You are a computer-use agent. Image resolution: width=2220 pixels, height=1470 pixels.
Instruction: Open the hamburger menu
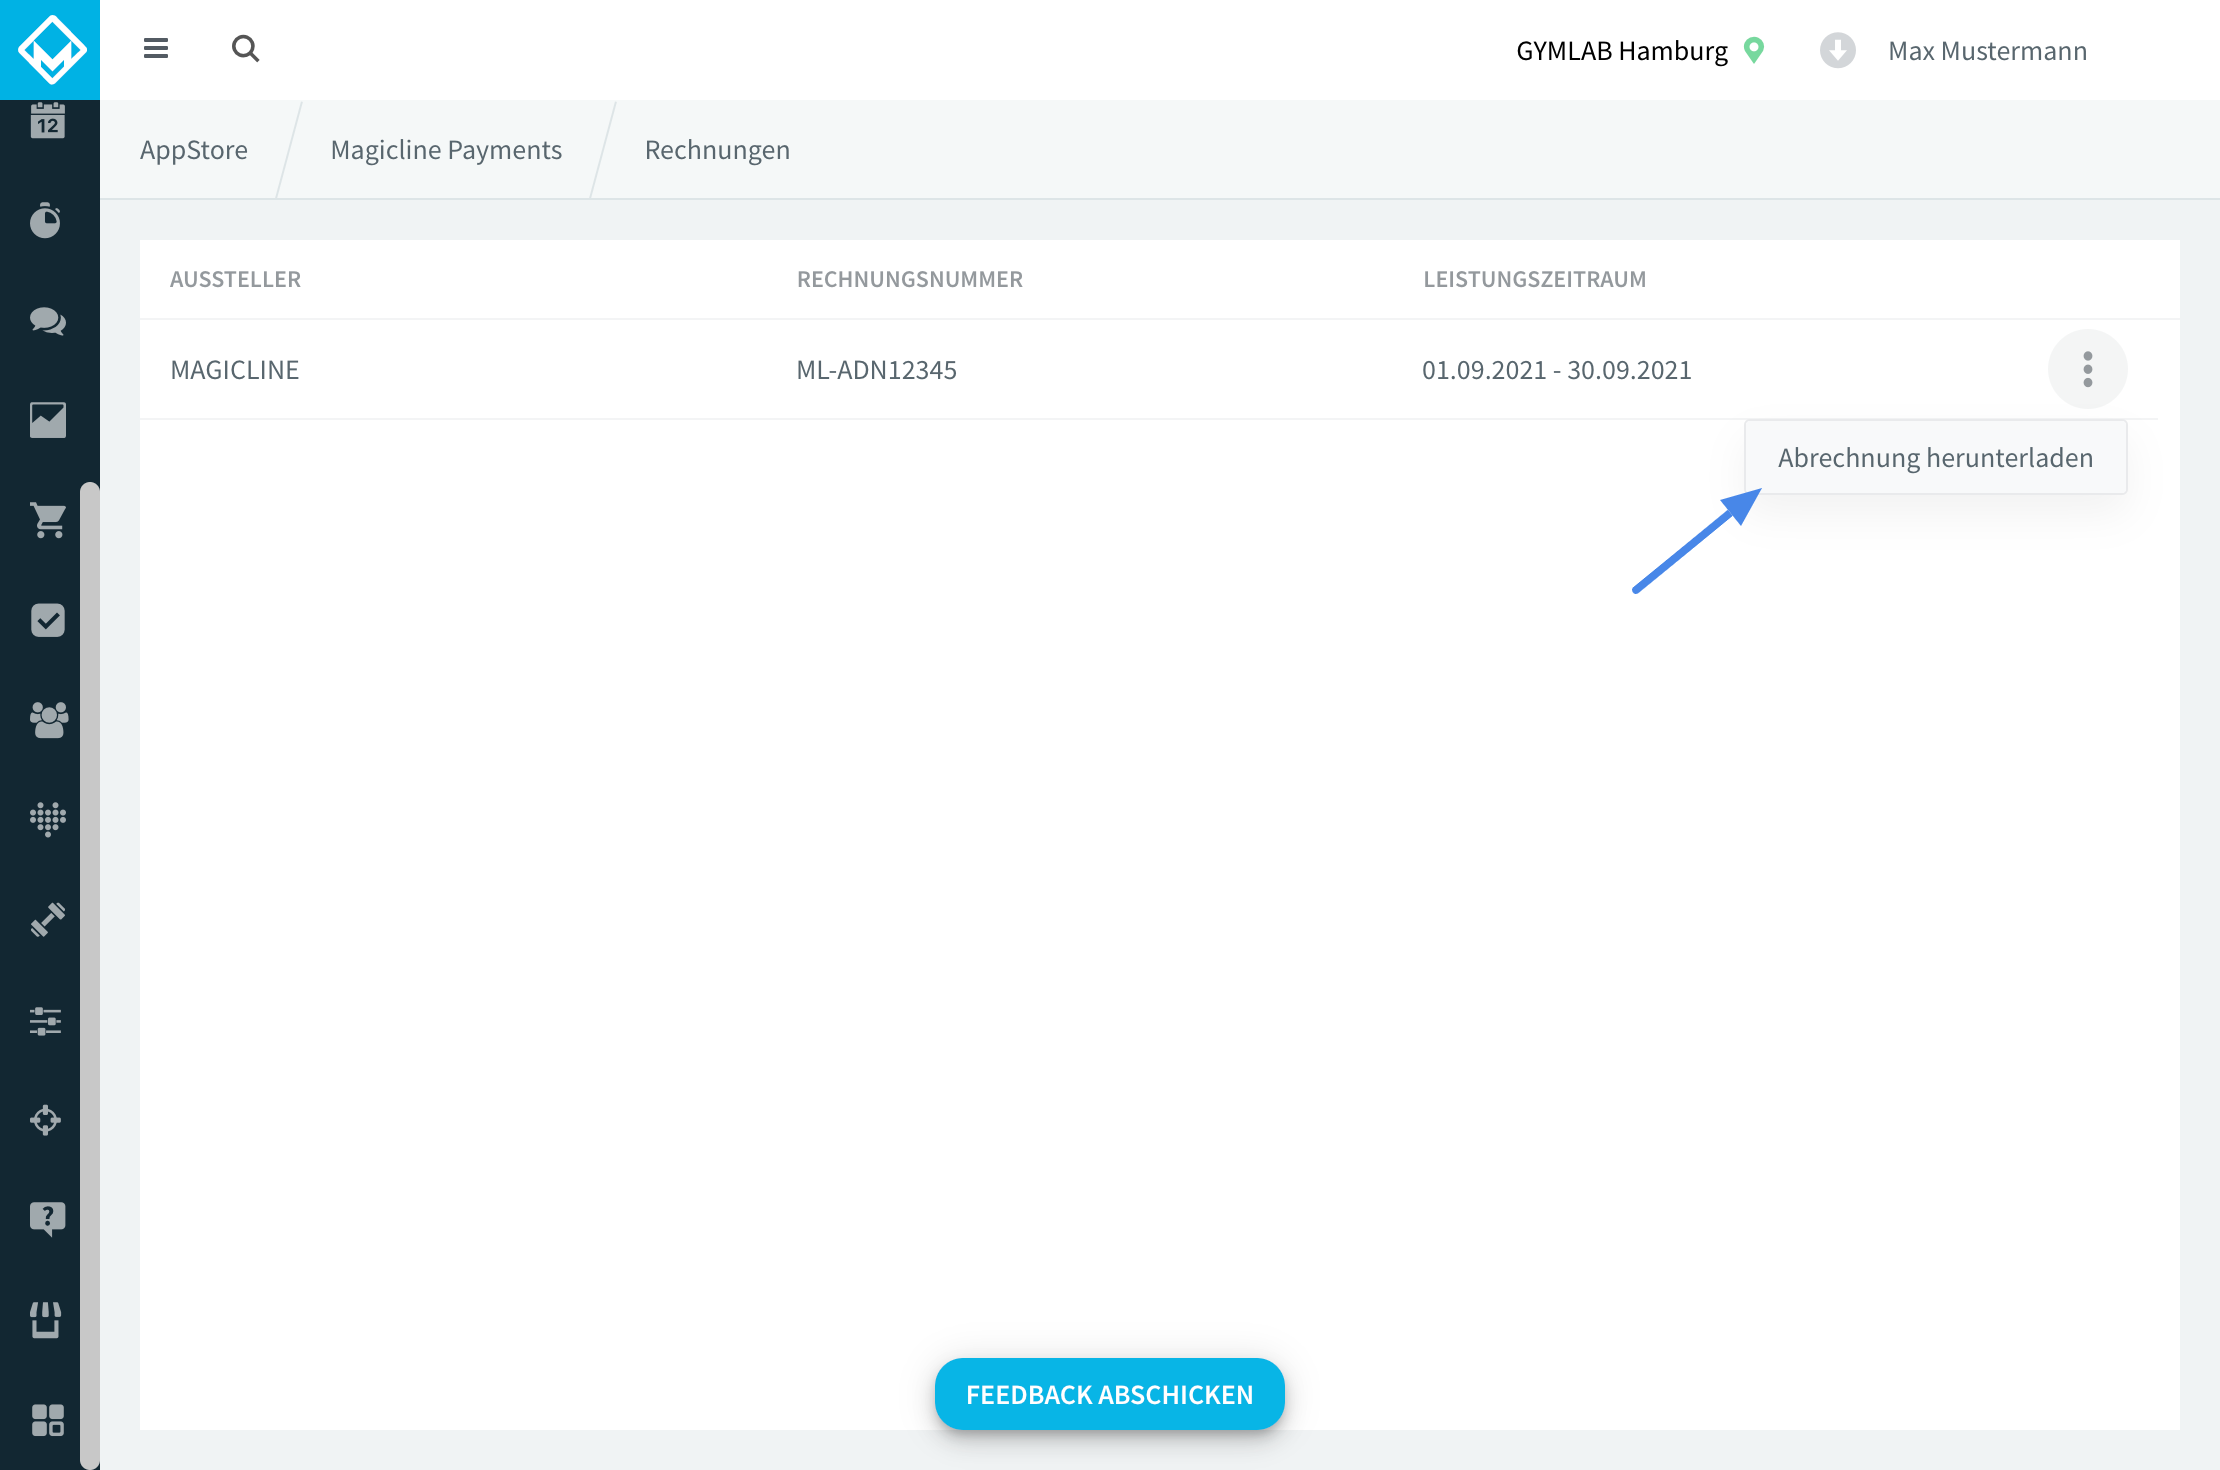(x=156, y=48)
